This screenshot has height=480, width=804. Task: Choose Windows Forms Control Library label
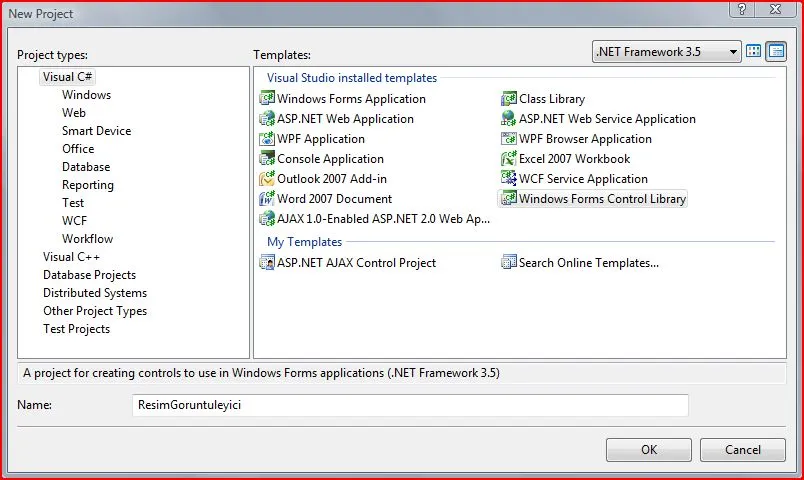[x=602, y=198]
